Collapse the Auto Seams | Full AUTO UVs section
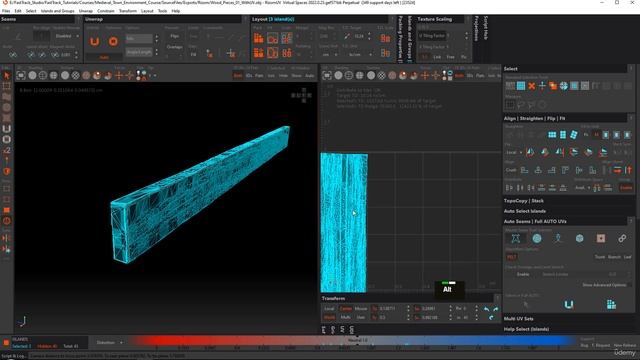Image resolution: width=640 pixels, height=360 pixels. [x=535, y=221]
